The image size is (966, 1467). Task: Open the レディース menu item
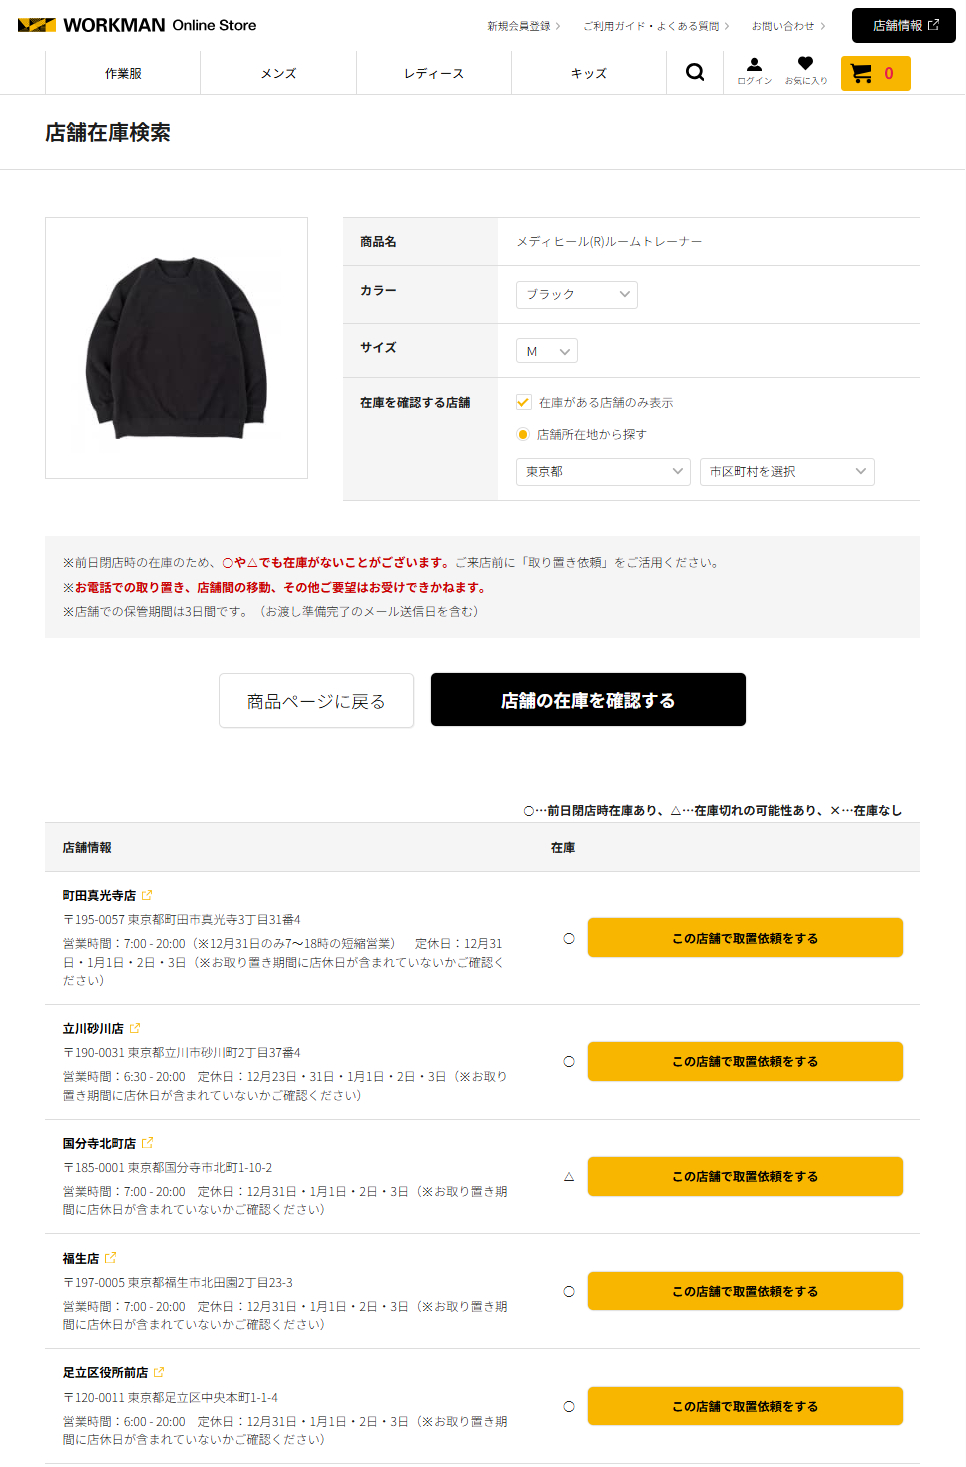434,73
